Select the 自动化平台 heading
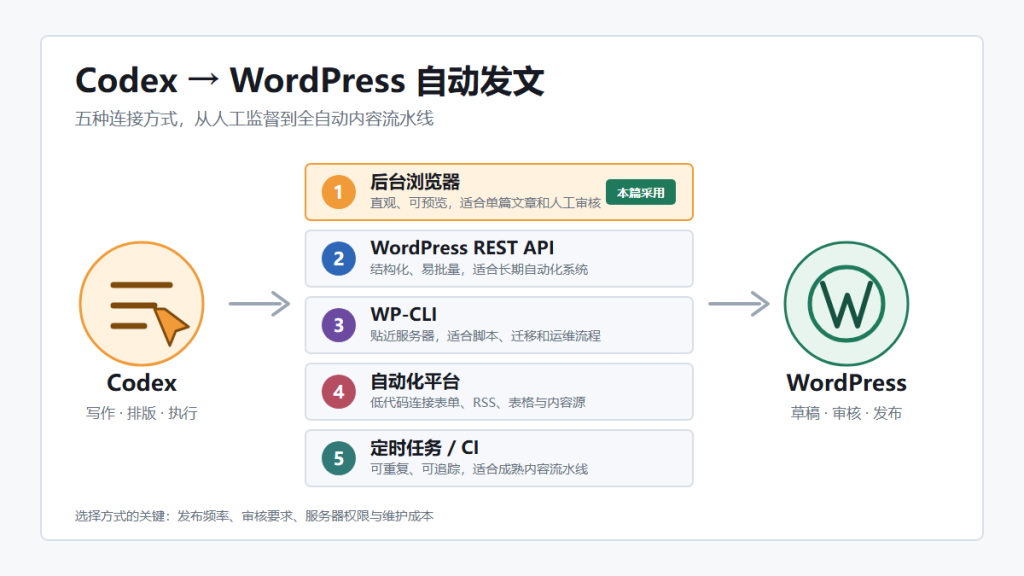The height and width of the screenshot is (576, 1024). pos(415,381)
